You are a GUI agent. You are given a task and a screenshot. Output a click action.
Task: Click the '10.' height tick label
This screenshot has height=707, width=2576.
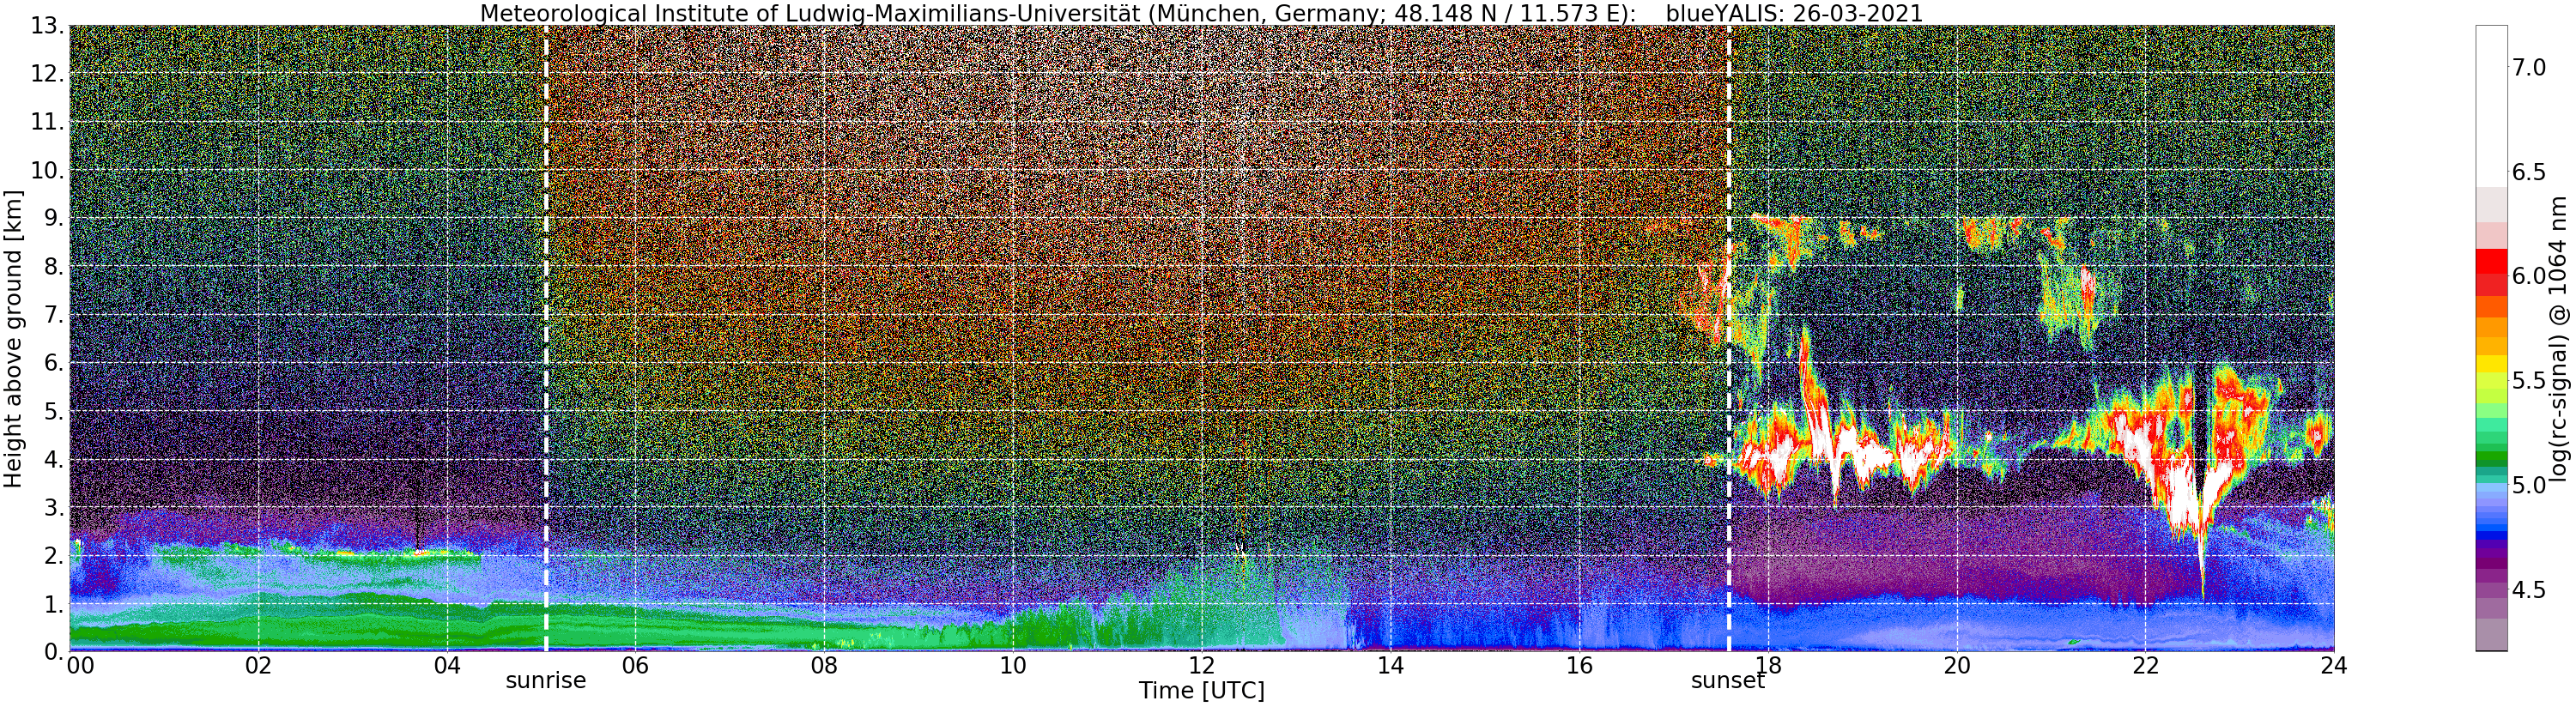[47, 170]
